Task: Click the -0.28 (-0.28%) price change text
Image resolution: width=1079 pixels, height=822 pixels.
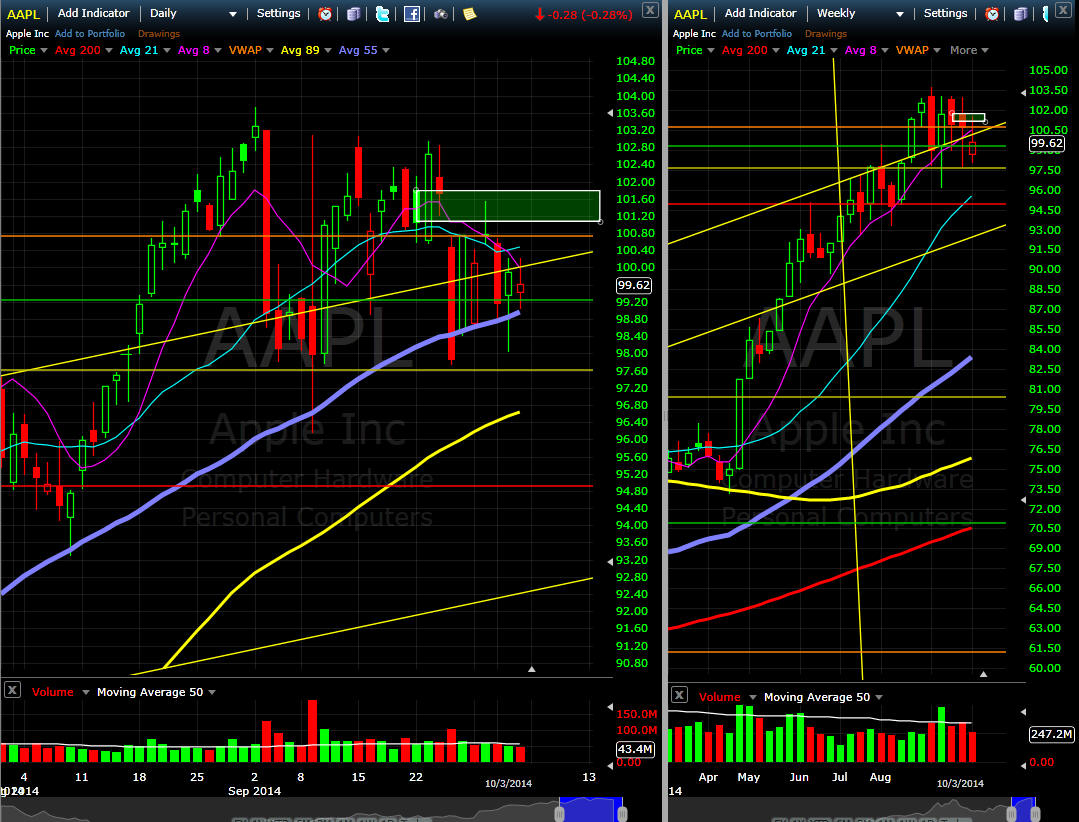Action: (x=590, y=14)
